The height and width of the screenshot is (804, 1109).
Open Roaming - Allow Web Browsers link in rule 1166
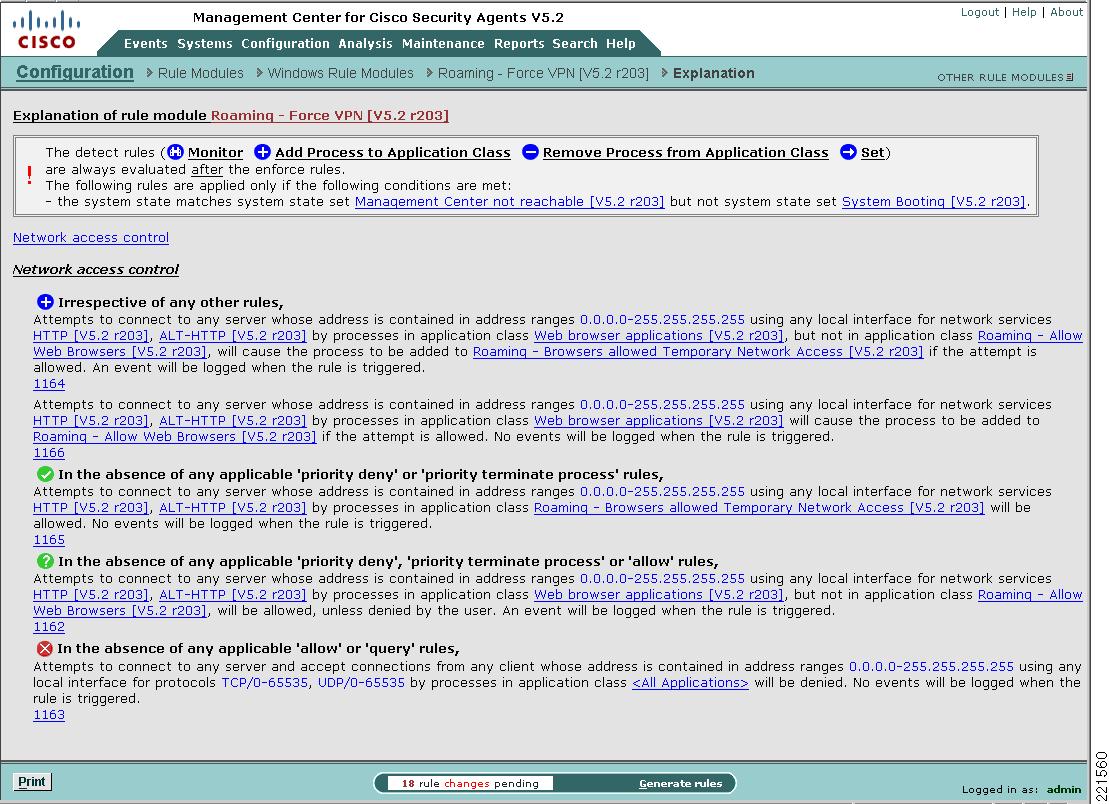tap(175, 436)
